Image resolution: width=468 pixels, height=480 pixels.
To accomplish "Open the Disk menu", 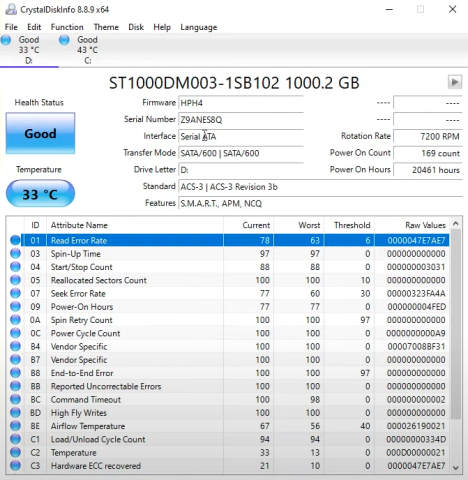I will (136, 27).
